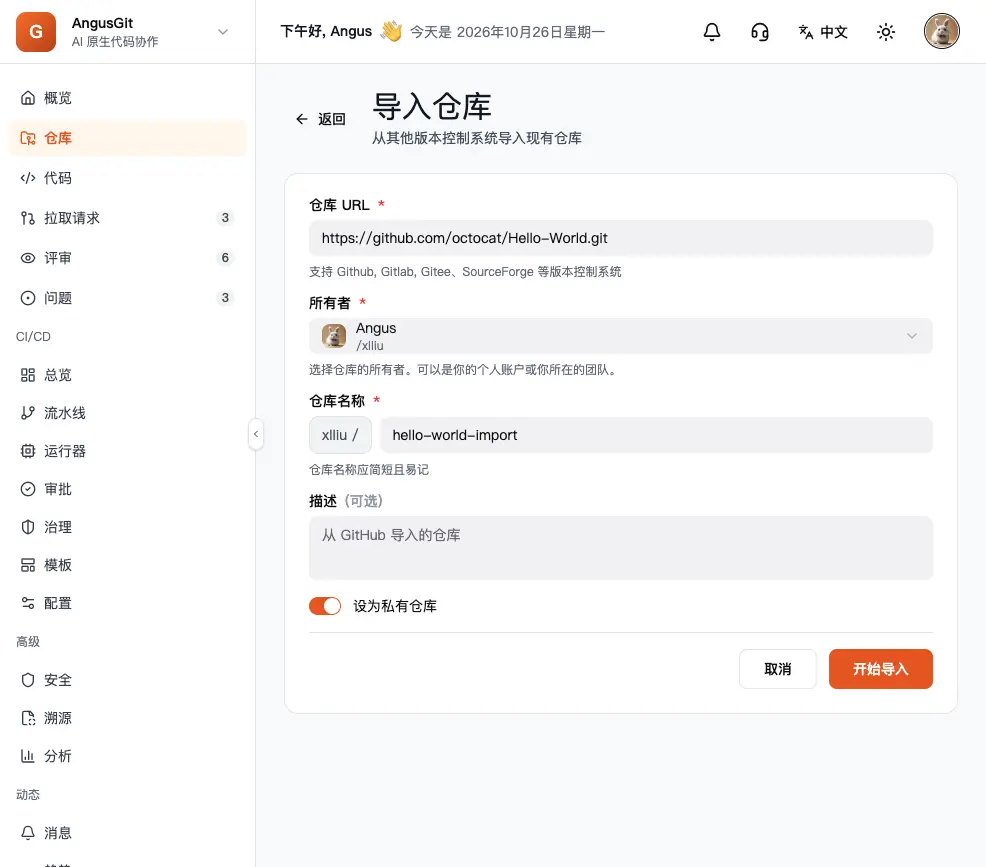Screen dimensions: 986x867
Task: Toggle light theme sun icon
Action: 885,31
